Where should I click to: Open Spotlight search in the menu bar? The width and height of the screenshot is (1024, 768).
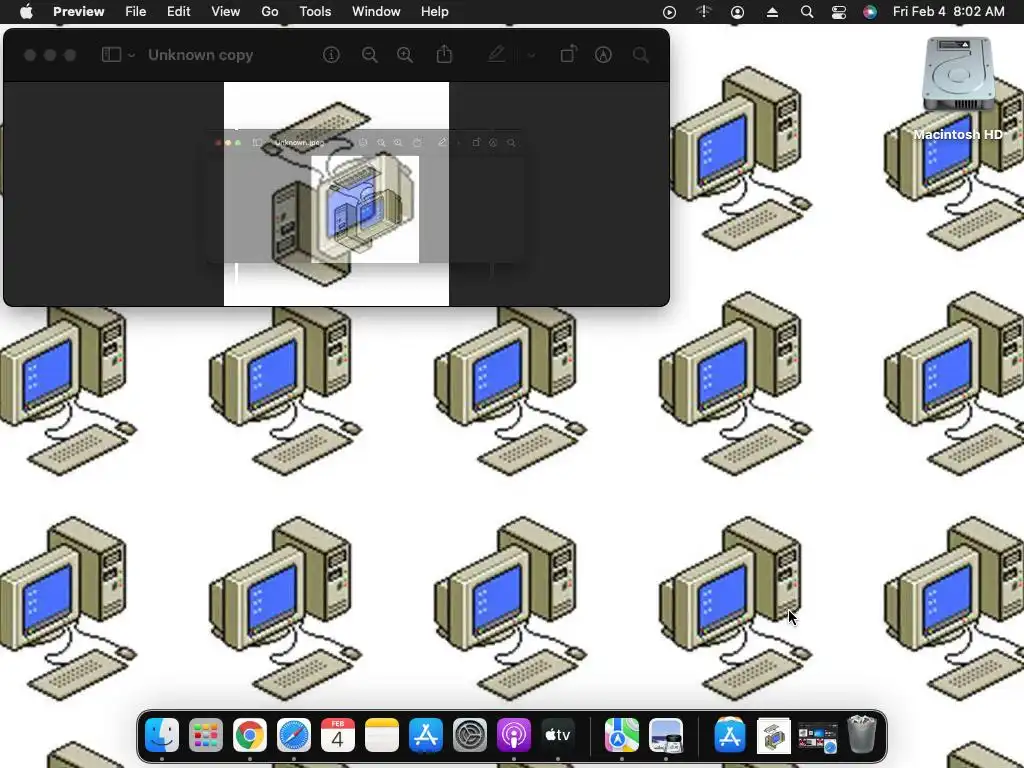807,12
